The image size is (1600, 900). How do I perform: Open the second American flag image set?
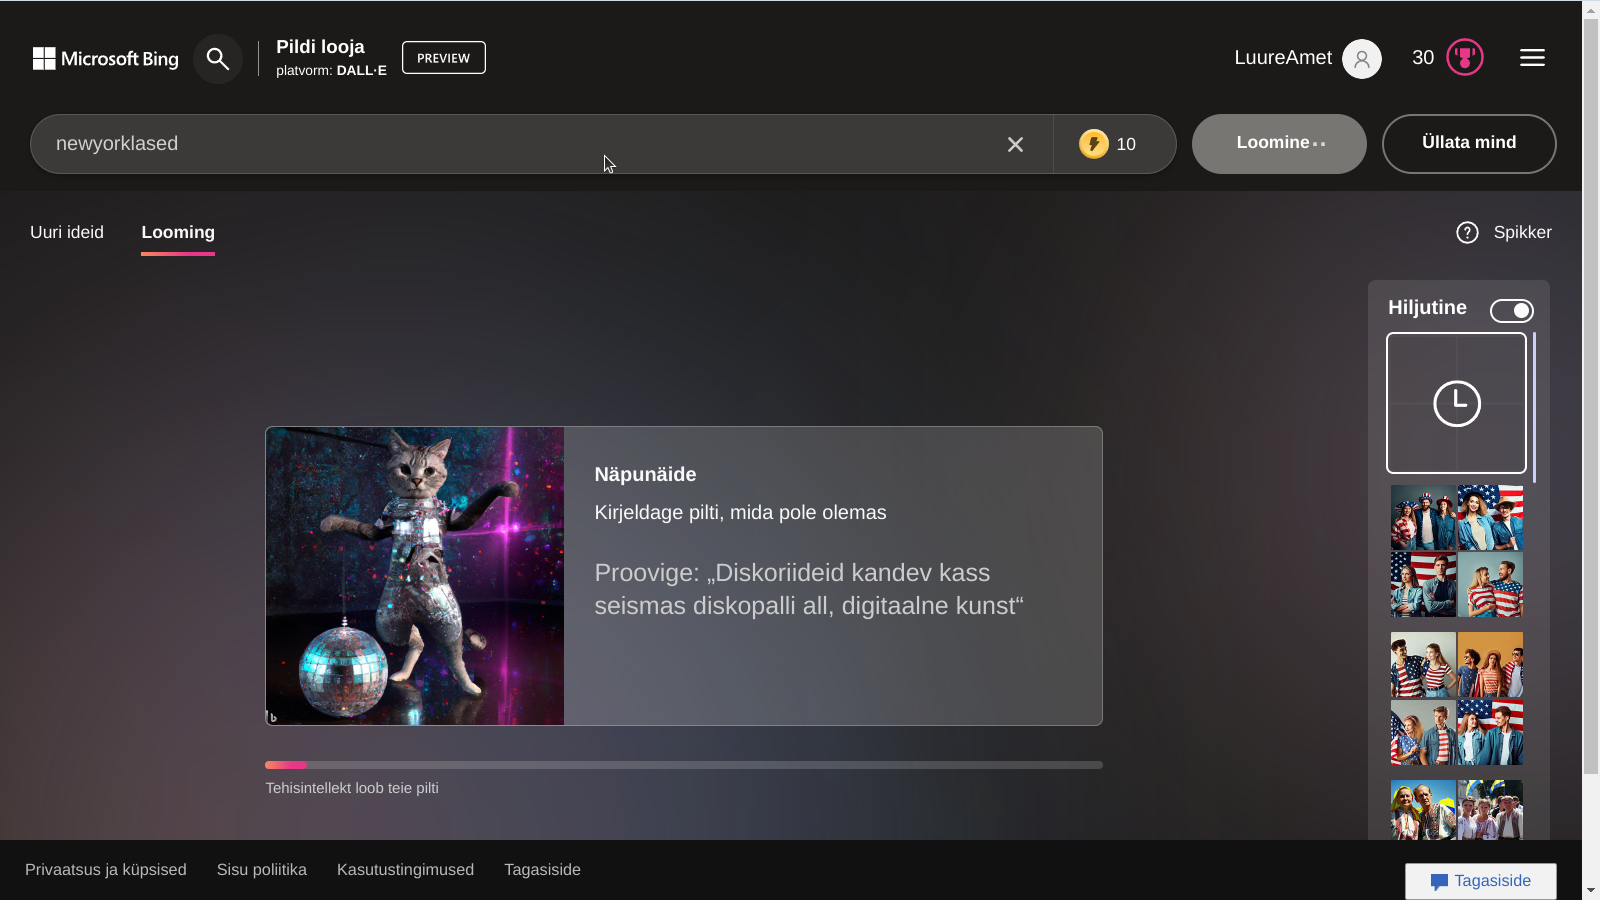[1457, 698]
